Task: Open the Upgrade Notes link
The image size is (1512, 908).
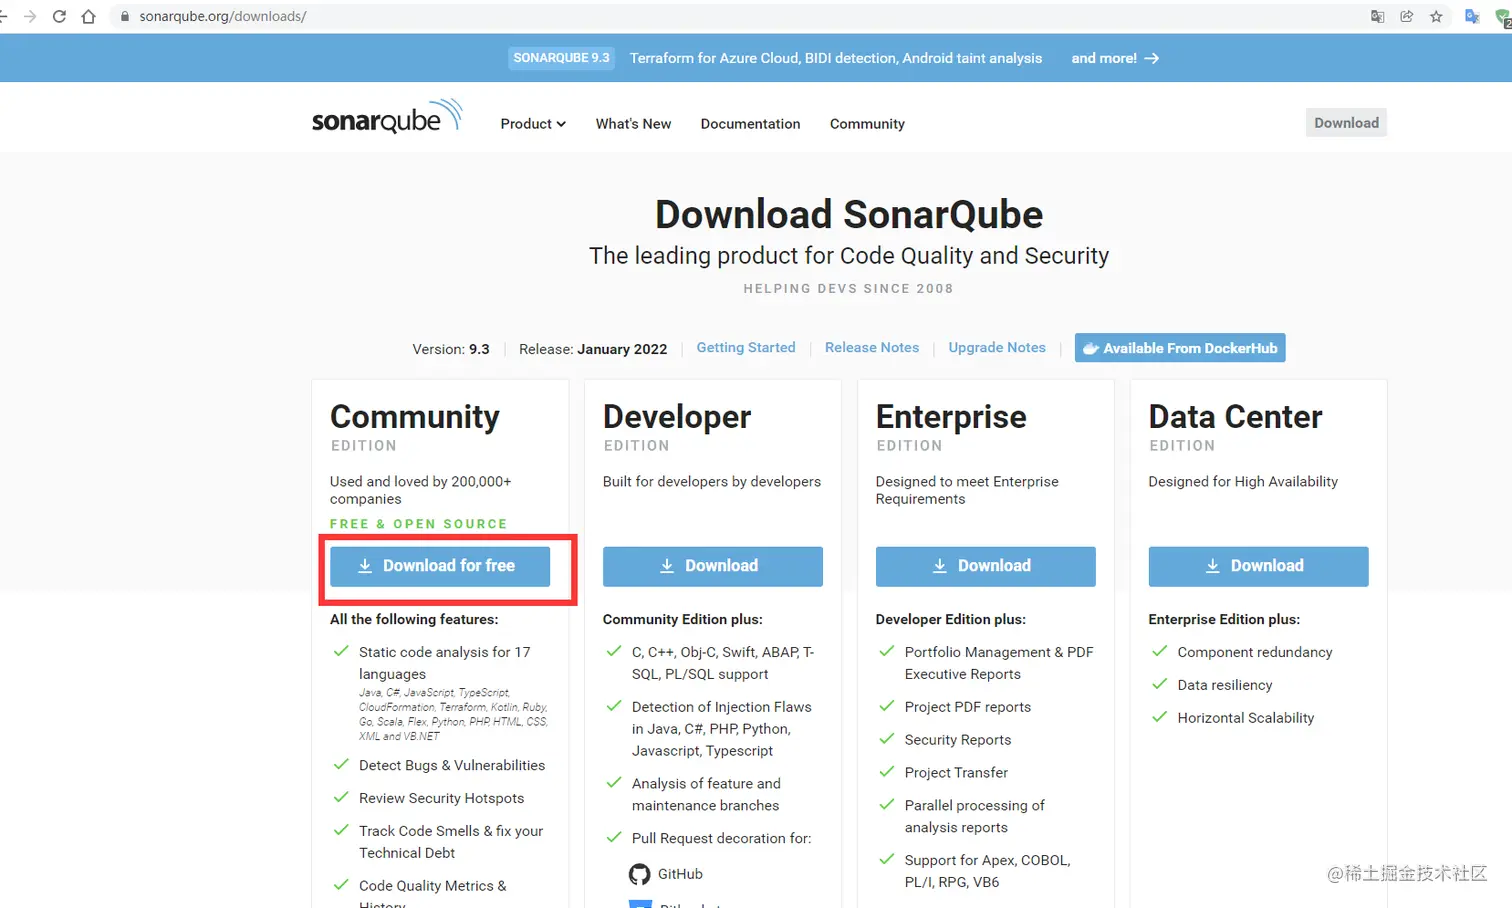Action: point(997,347)
